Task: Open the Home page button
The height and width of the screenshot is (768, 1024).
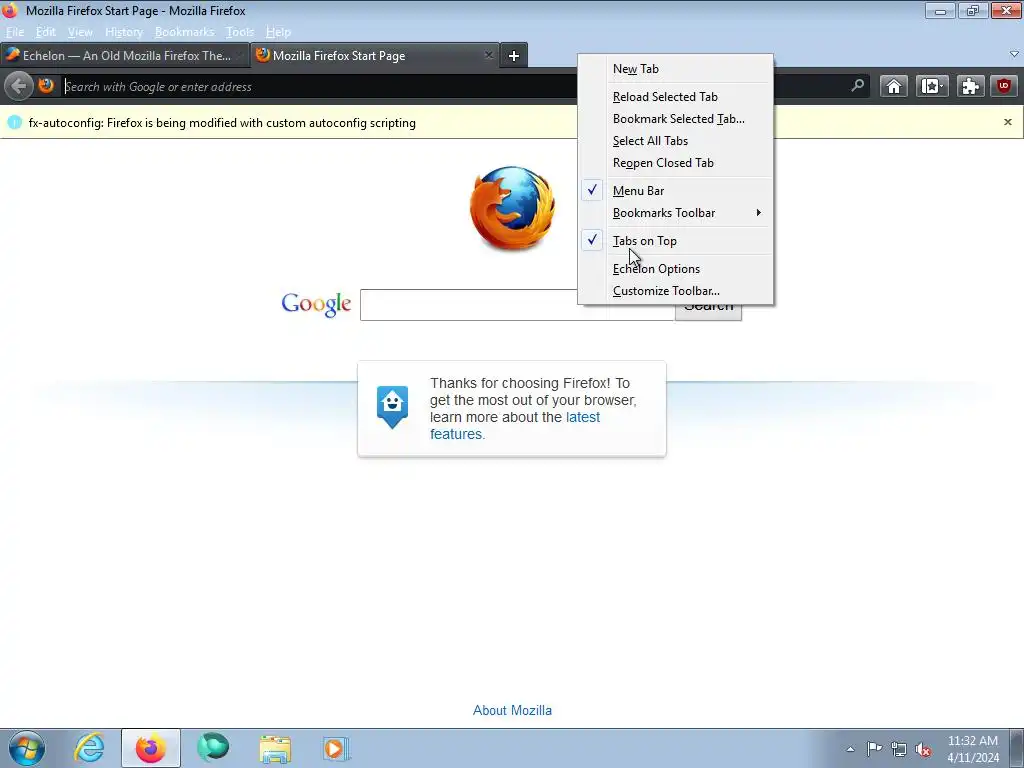Action: pos(893,86)
